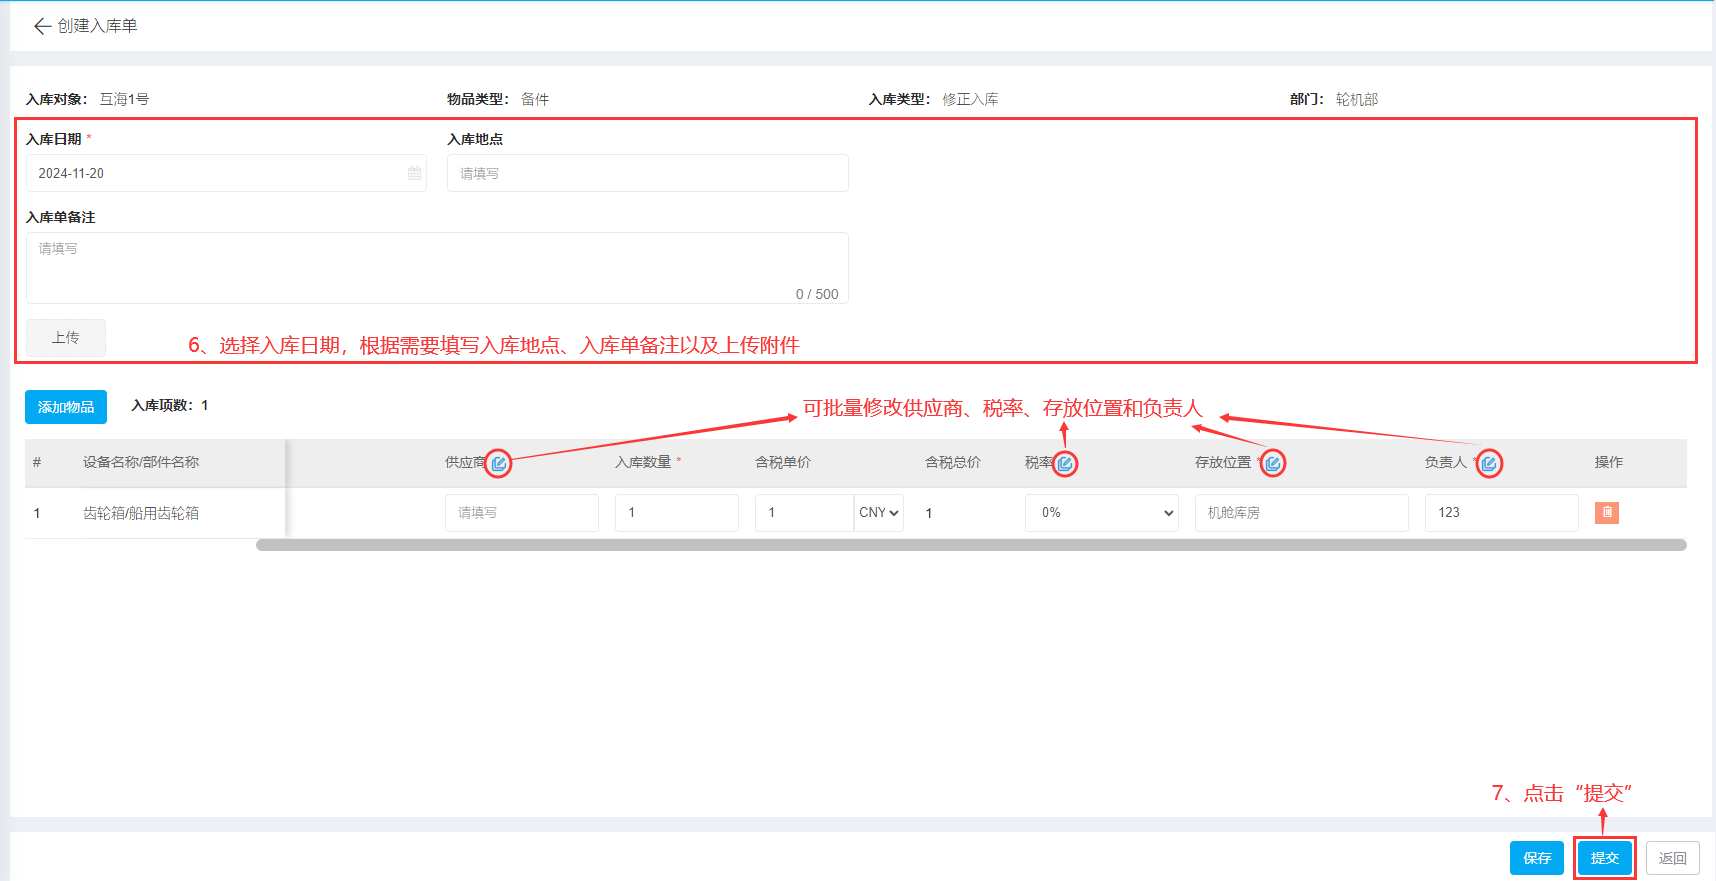Image resolution: width=1716 pixels, height=881 pixels.
Task: Focus the 入库单备注 textarea
Action: [x=437, y=268]
